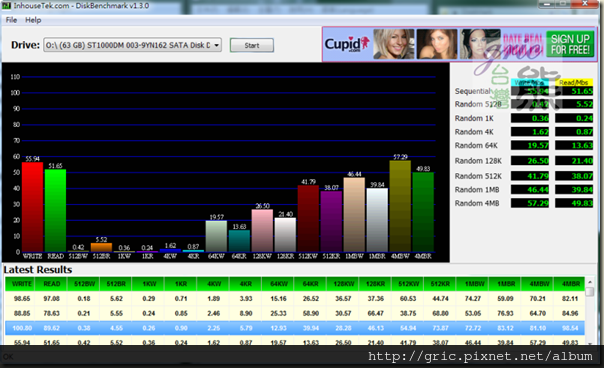Click the 84.96 cell in the 4MBR column
Image resolution: width=604 pixels, height=368 pixels.
(x=570, y=313)
